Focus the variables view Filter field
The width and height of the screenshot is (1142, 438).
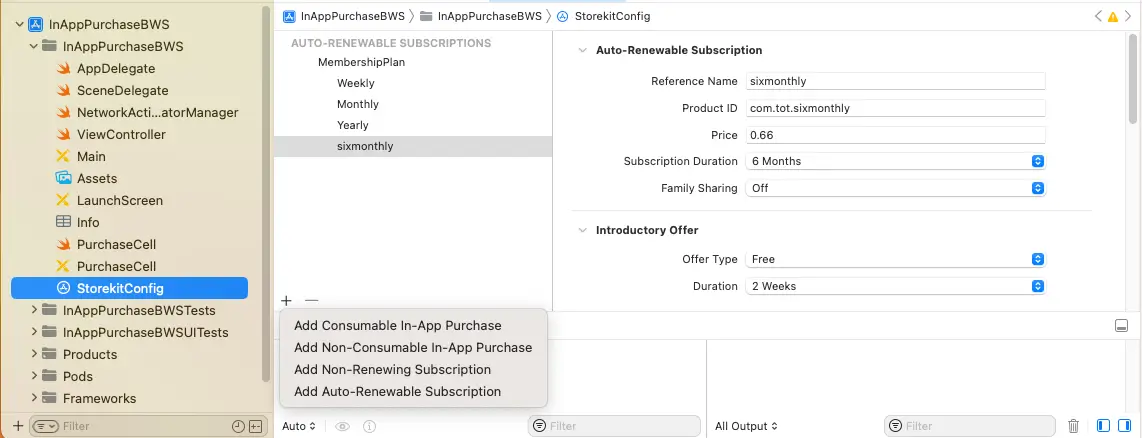click(x=615, y=426)
